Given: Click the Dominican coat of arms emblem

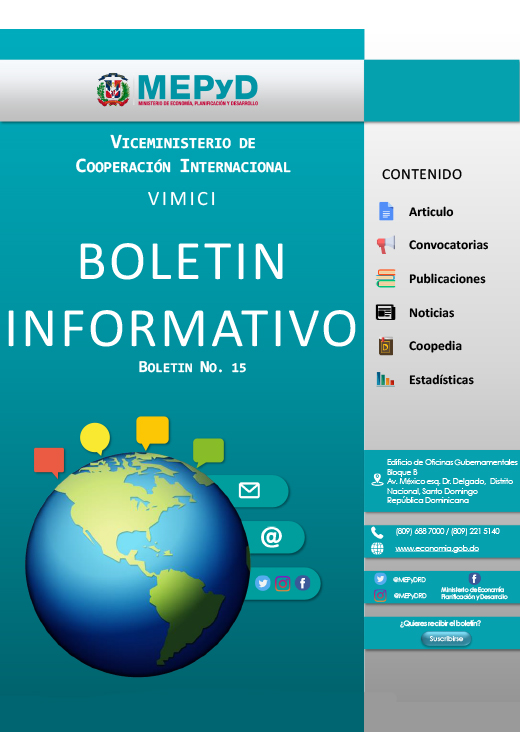Looking at the screenshot, I should pos(113,90).
